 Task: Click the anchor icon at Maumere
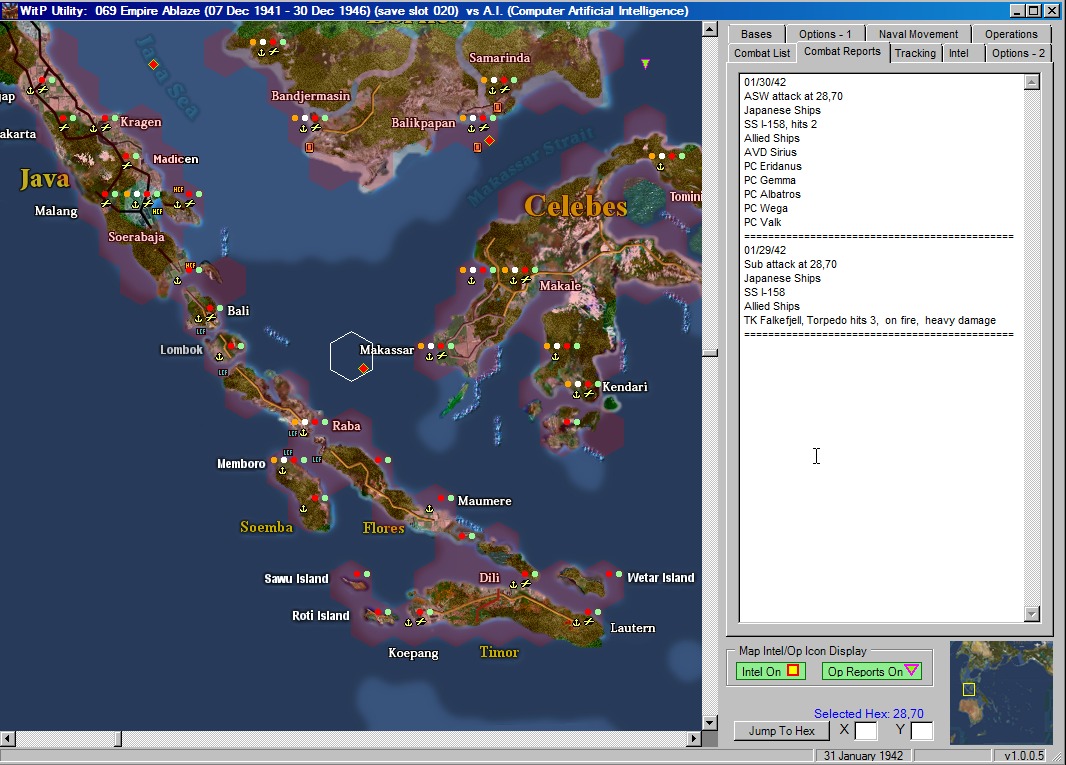(x=429, y=509)
